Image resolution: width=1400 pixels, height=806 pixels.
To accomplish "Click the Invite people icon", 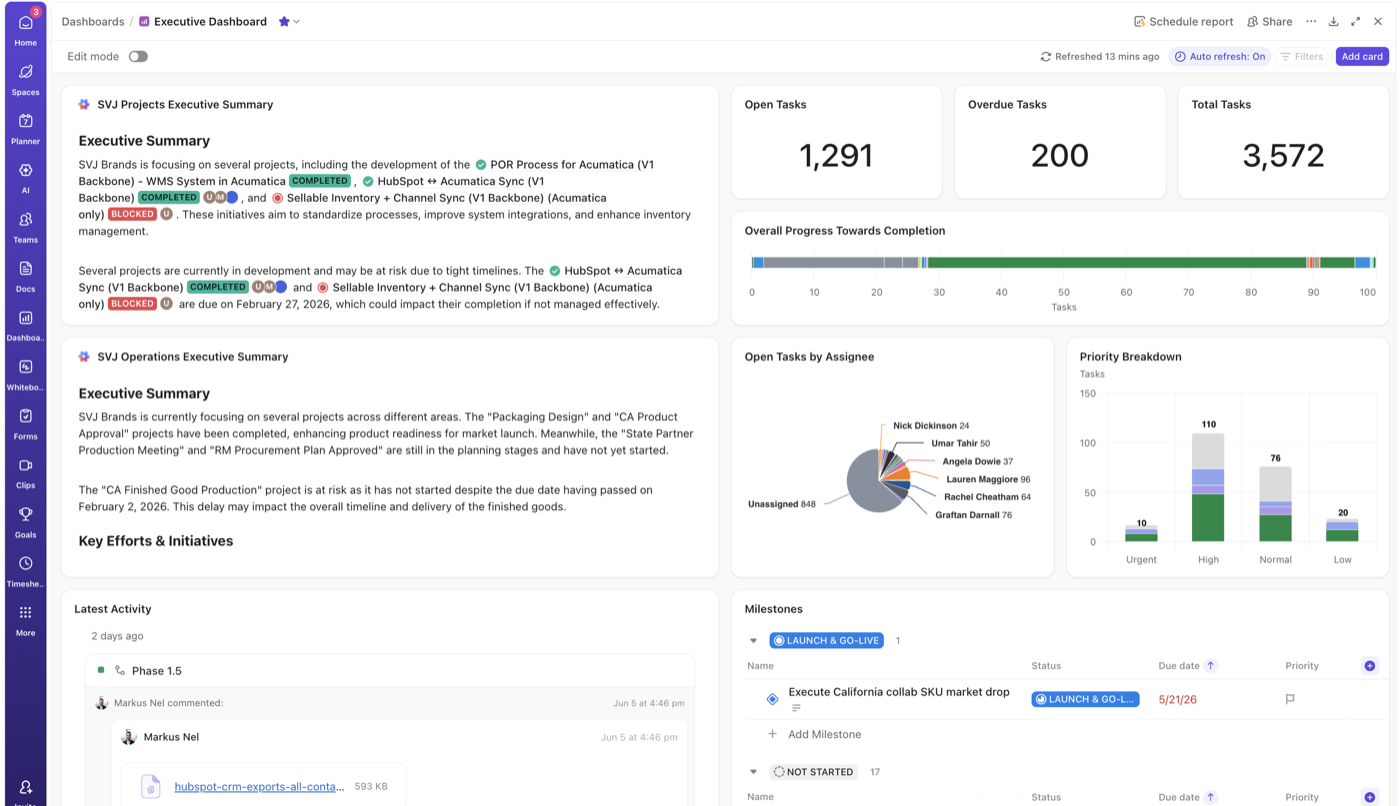I will pos(25,787).
